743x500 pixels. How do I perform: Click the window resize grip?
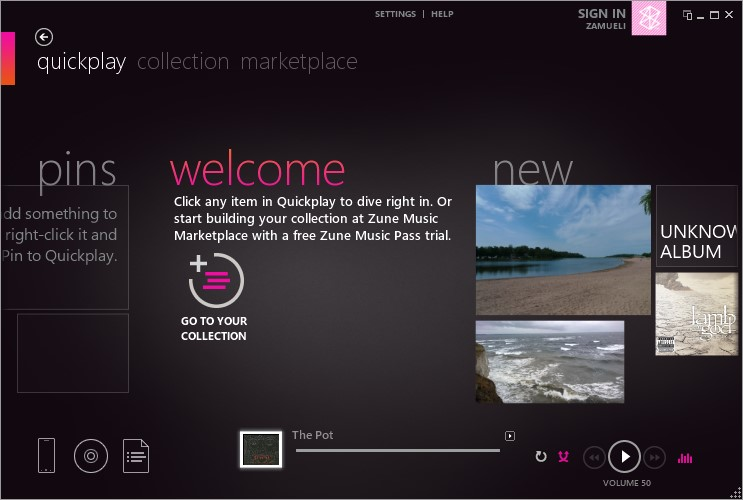pyautogui.click(x=735, y=493)
